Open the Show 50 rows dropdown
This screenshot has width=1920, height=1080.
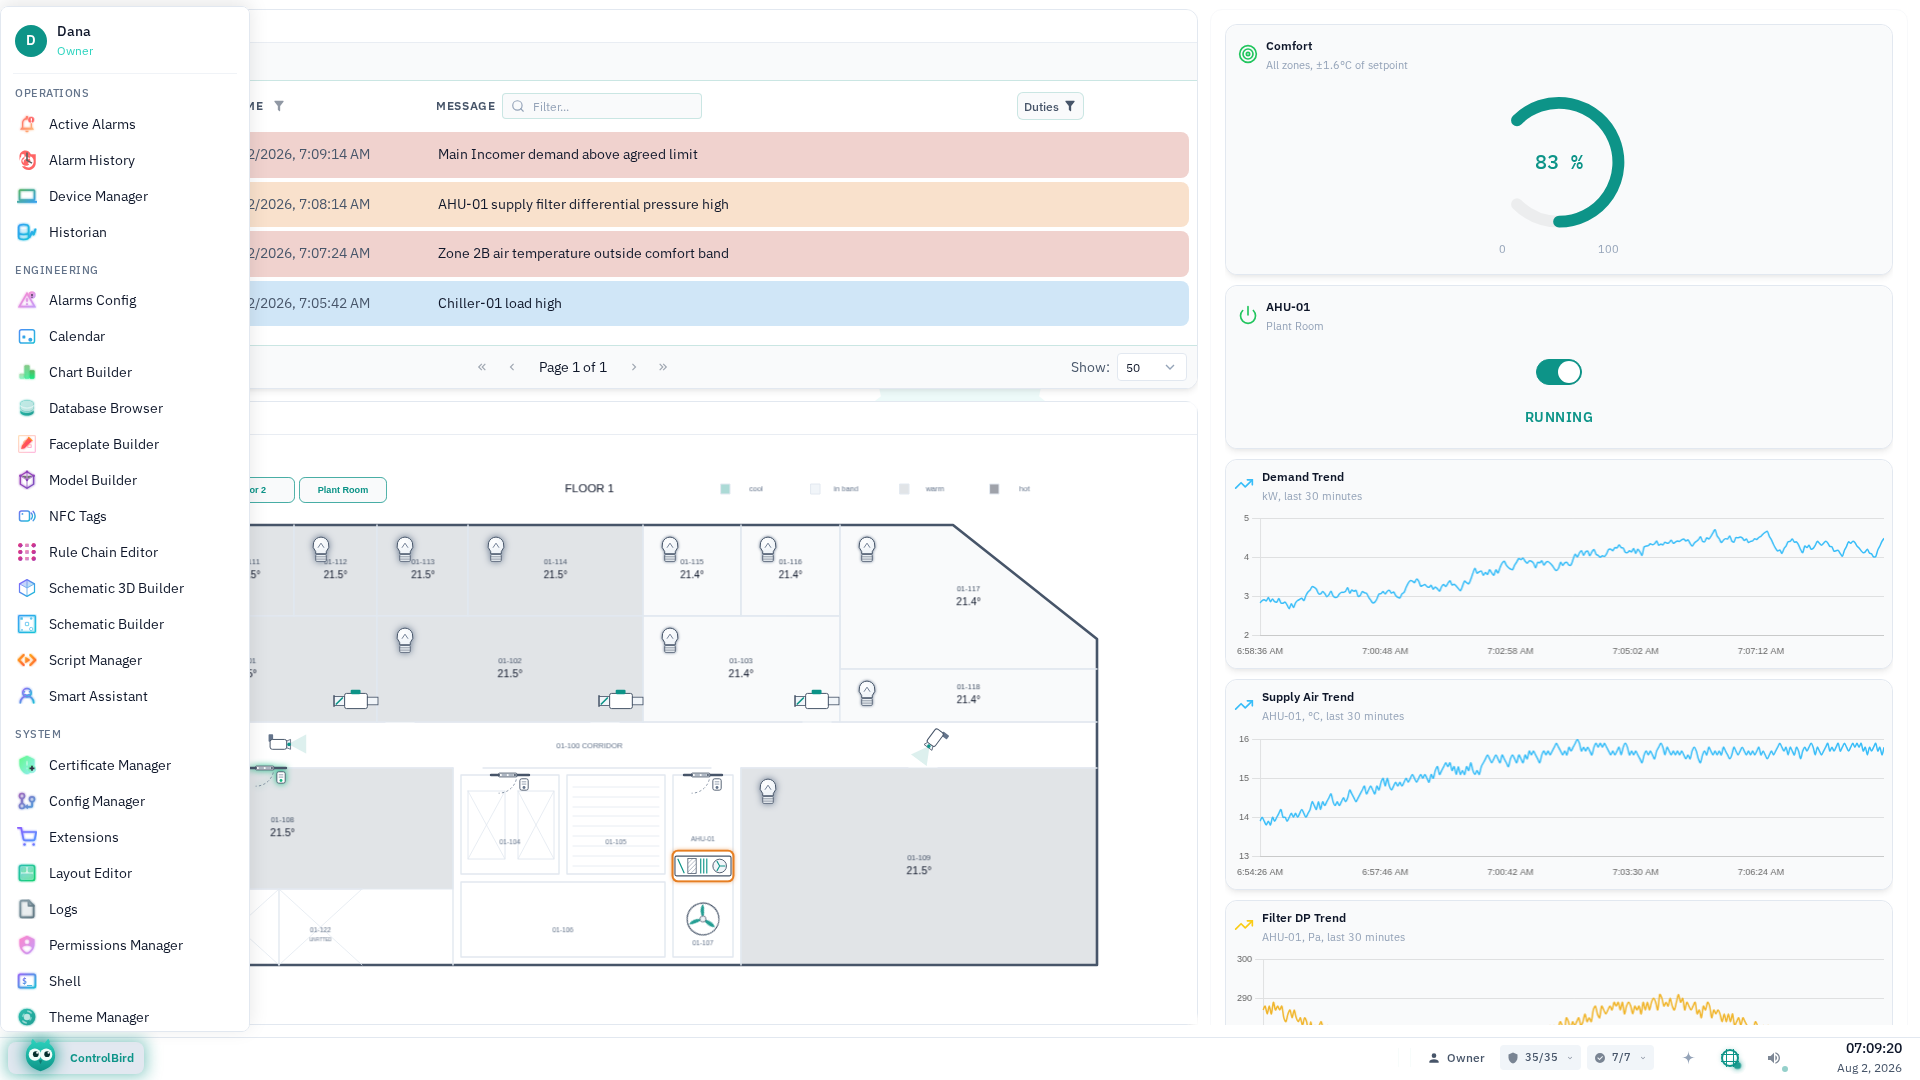tap(1152, 367)
